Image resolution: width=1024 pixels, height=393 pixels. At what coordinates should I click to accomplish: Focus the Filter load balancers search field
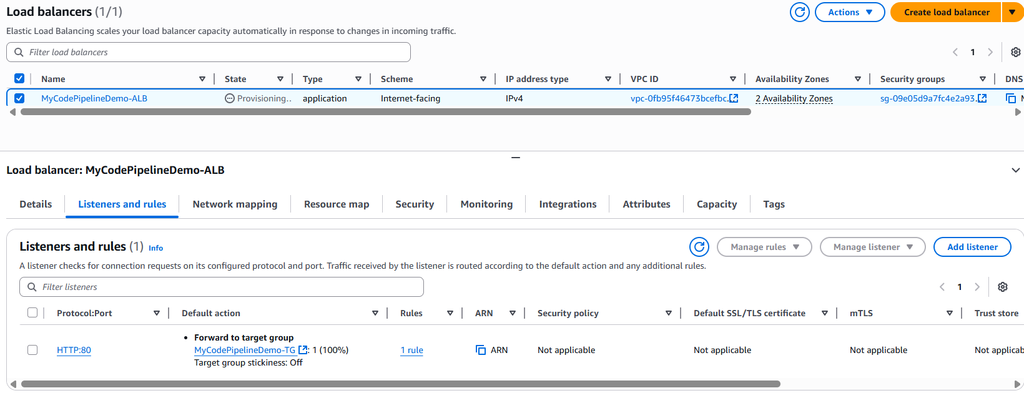(x=208, y=52)
